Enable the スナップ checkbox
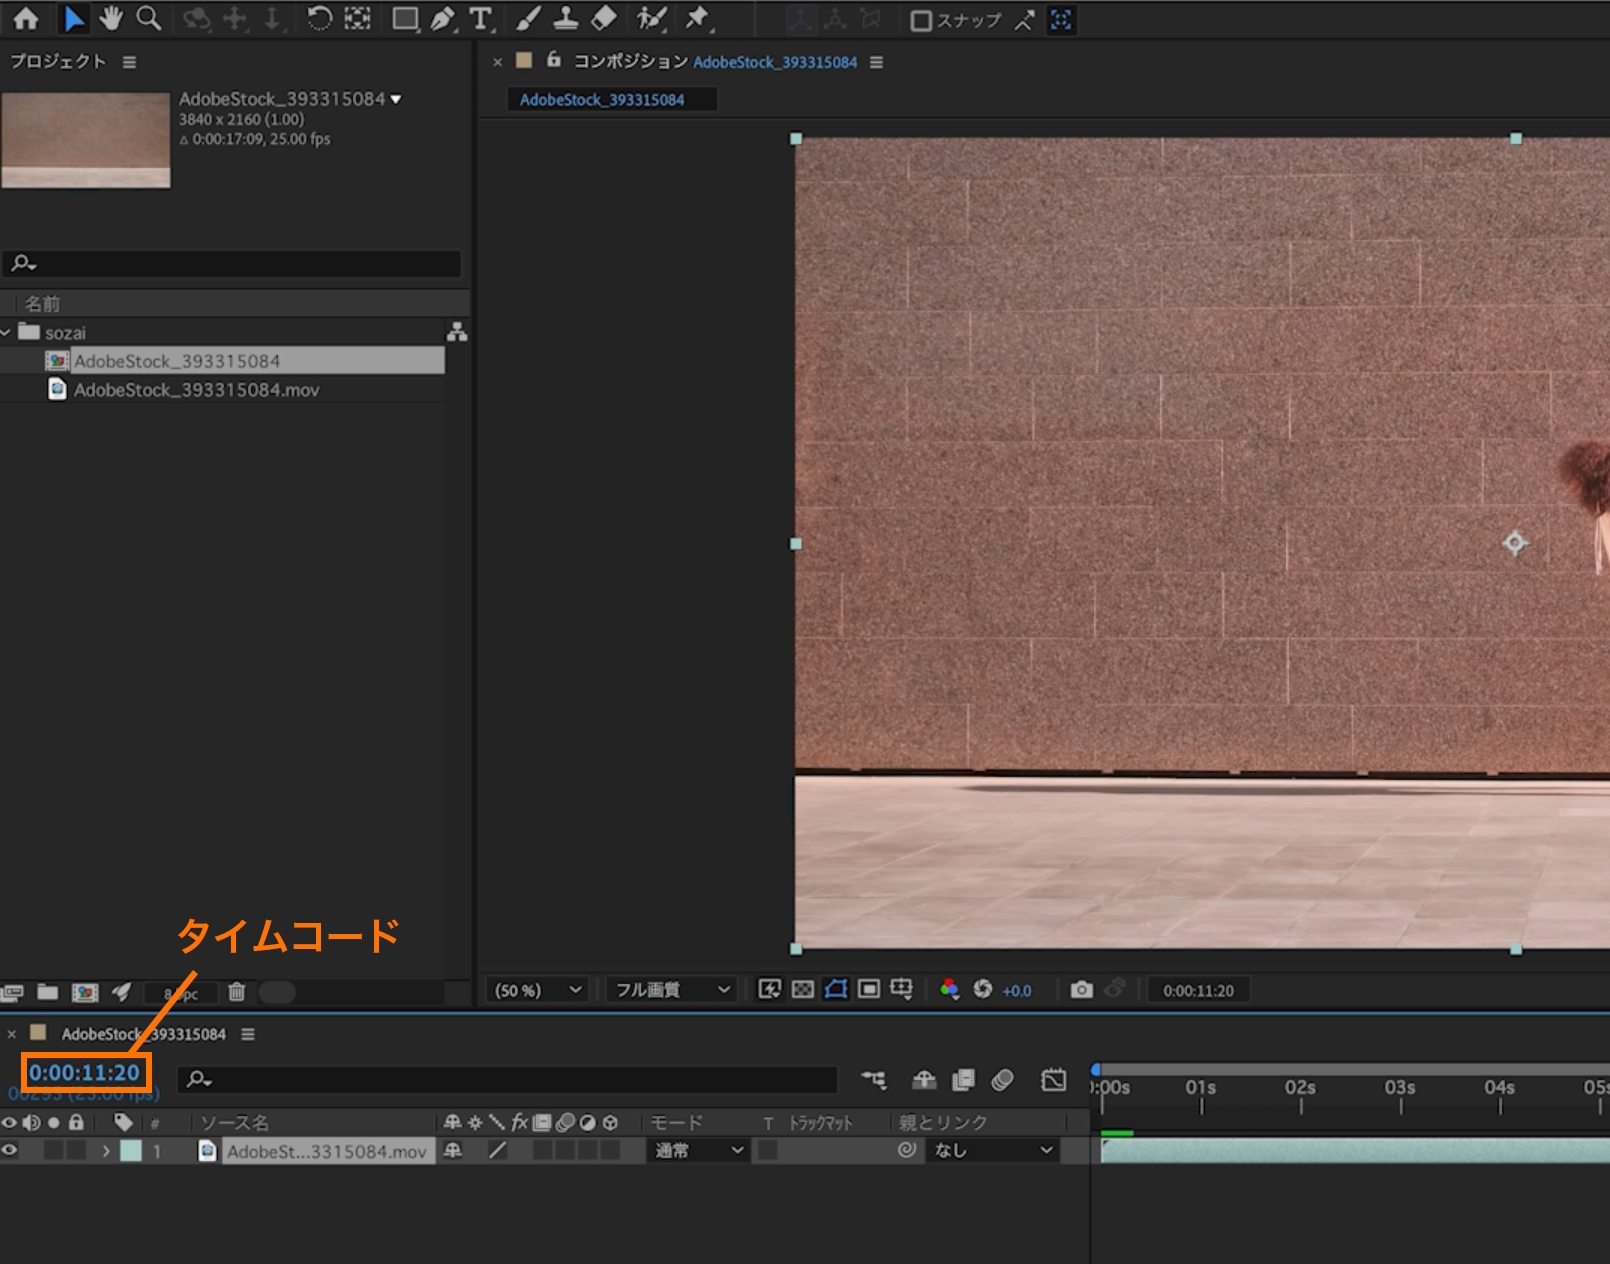 (921, 20)
